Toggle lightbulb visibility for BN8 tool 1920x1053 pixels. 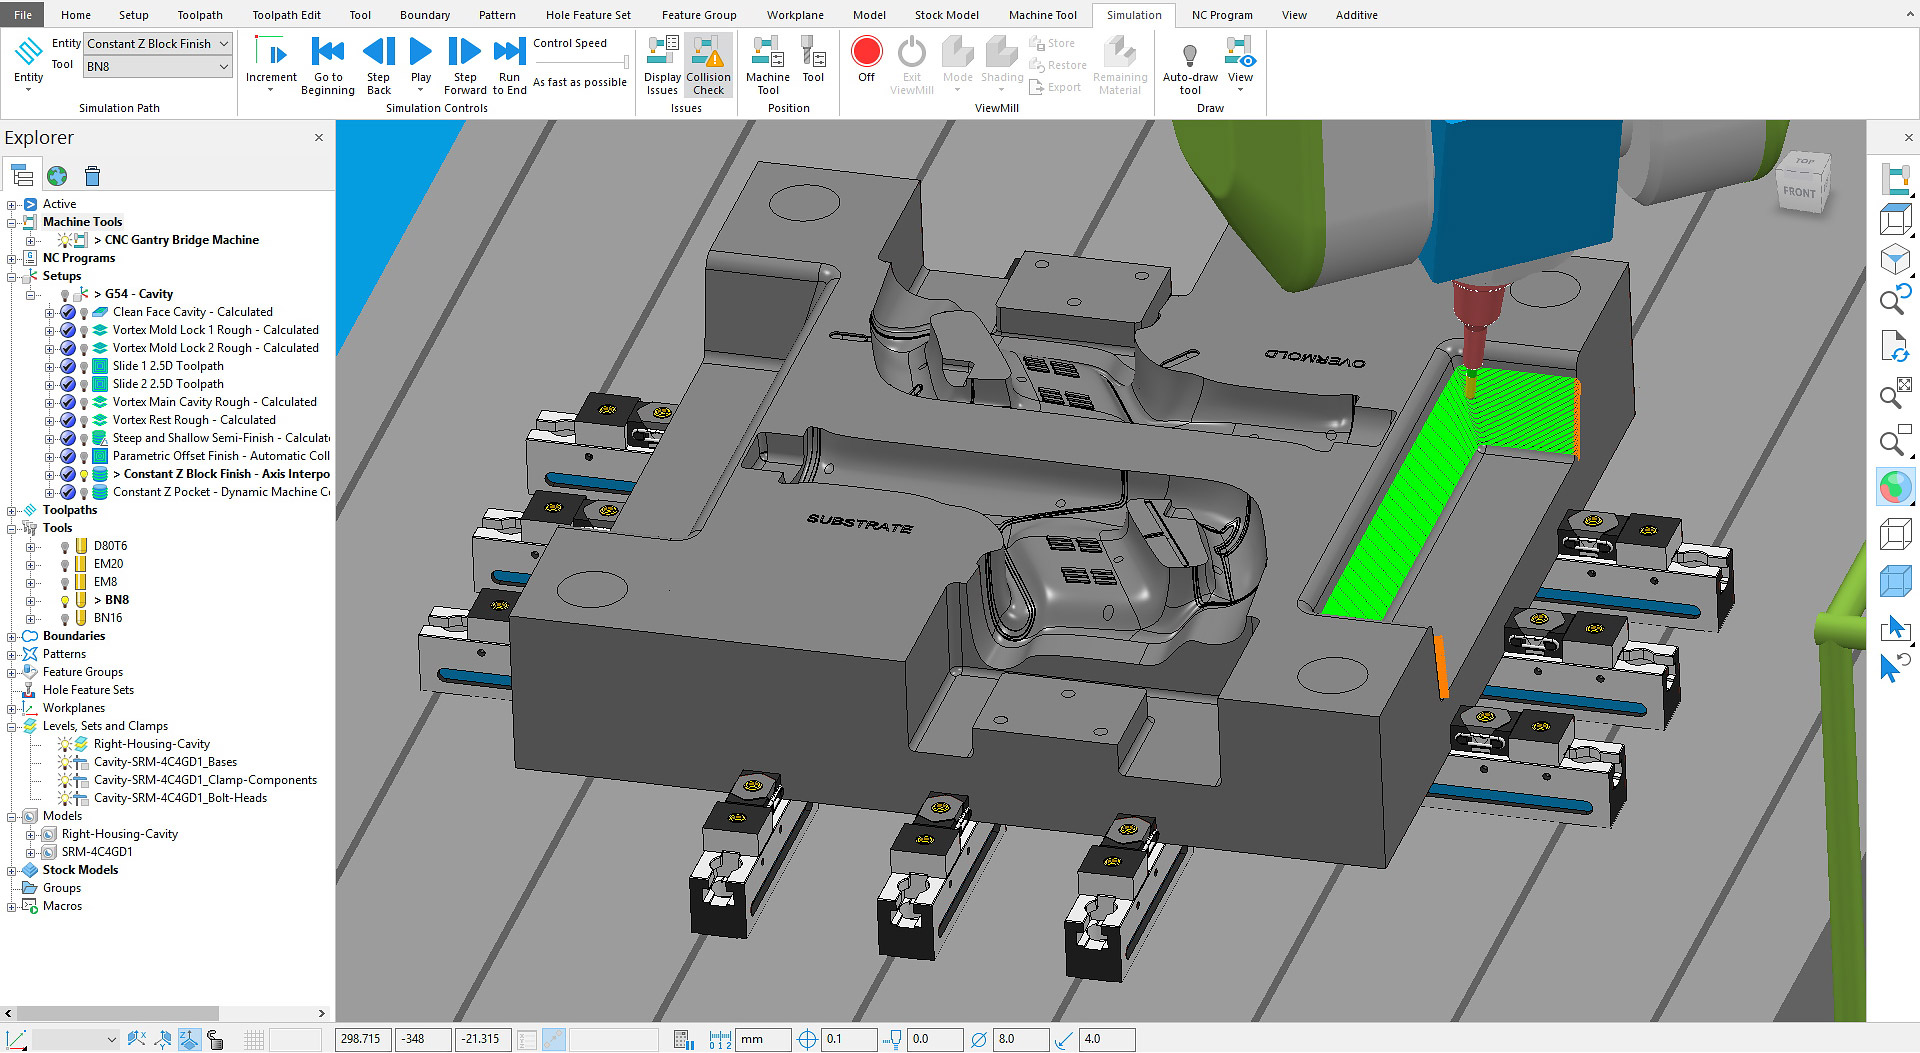pyautogui.click(x=65, y=601)
